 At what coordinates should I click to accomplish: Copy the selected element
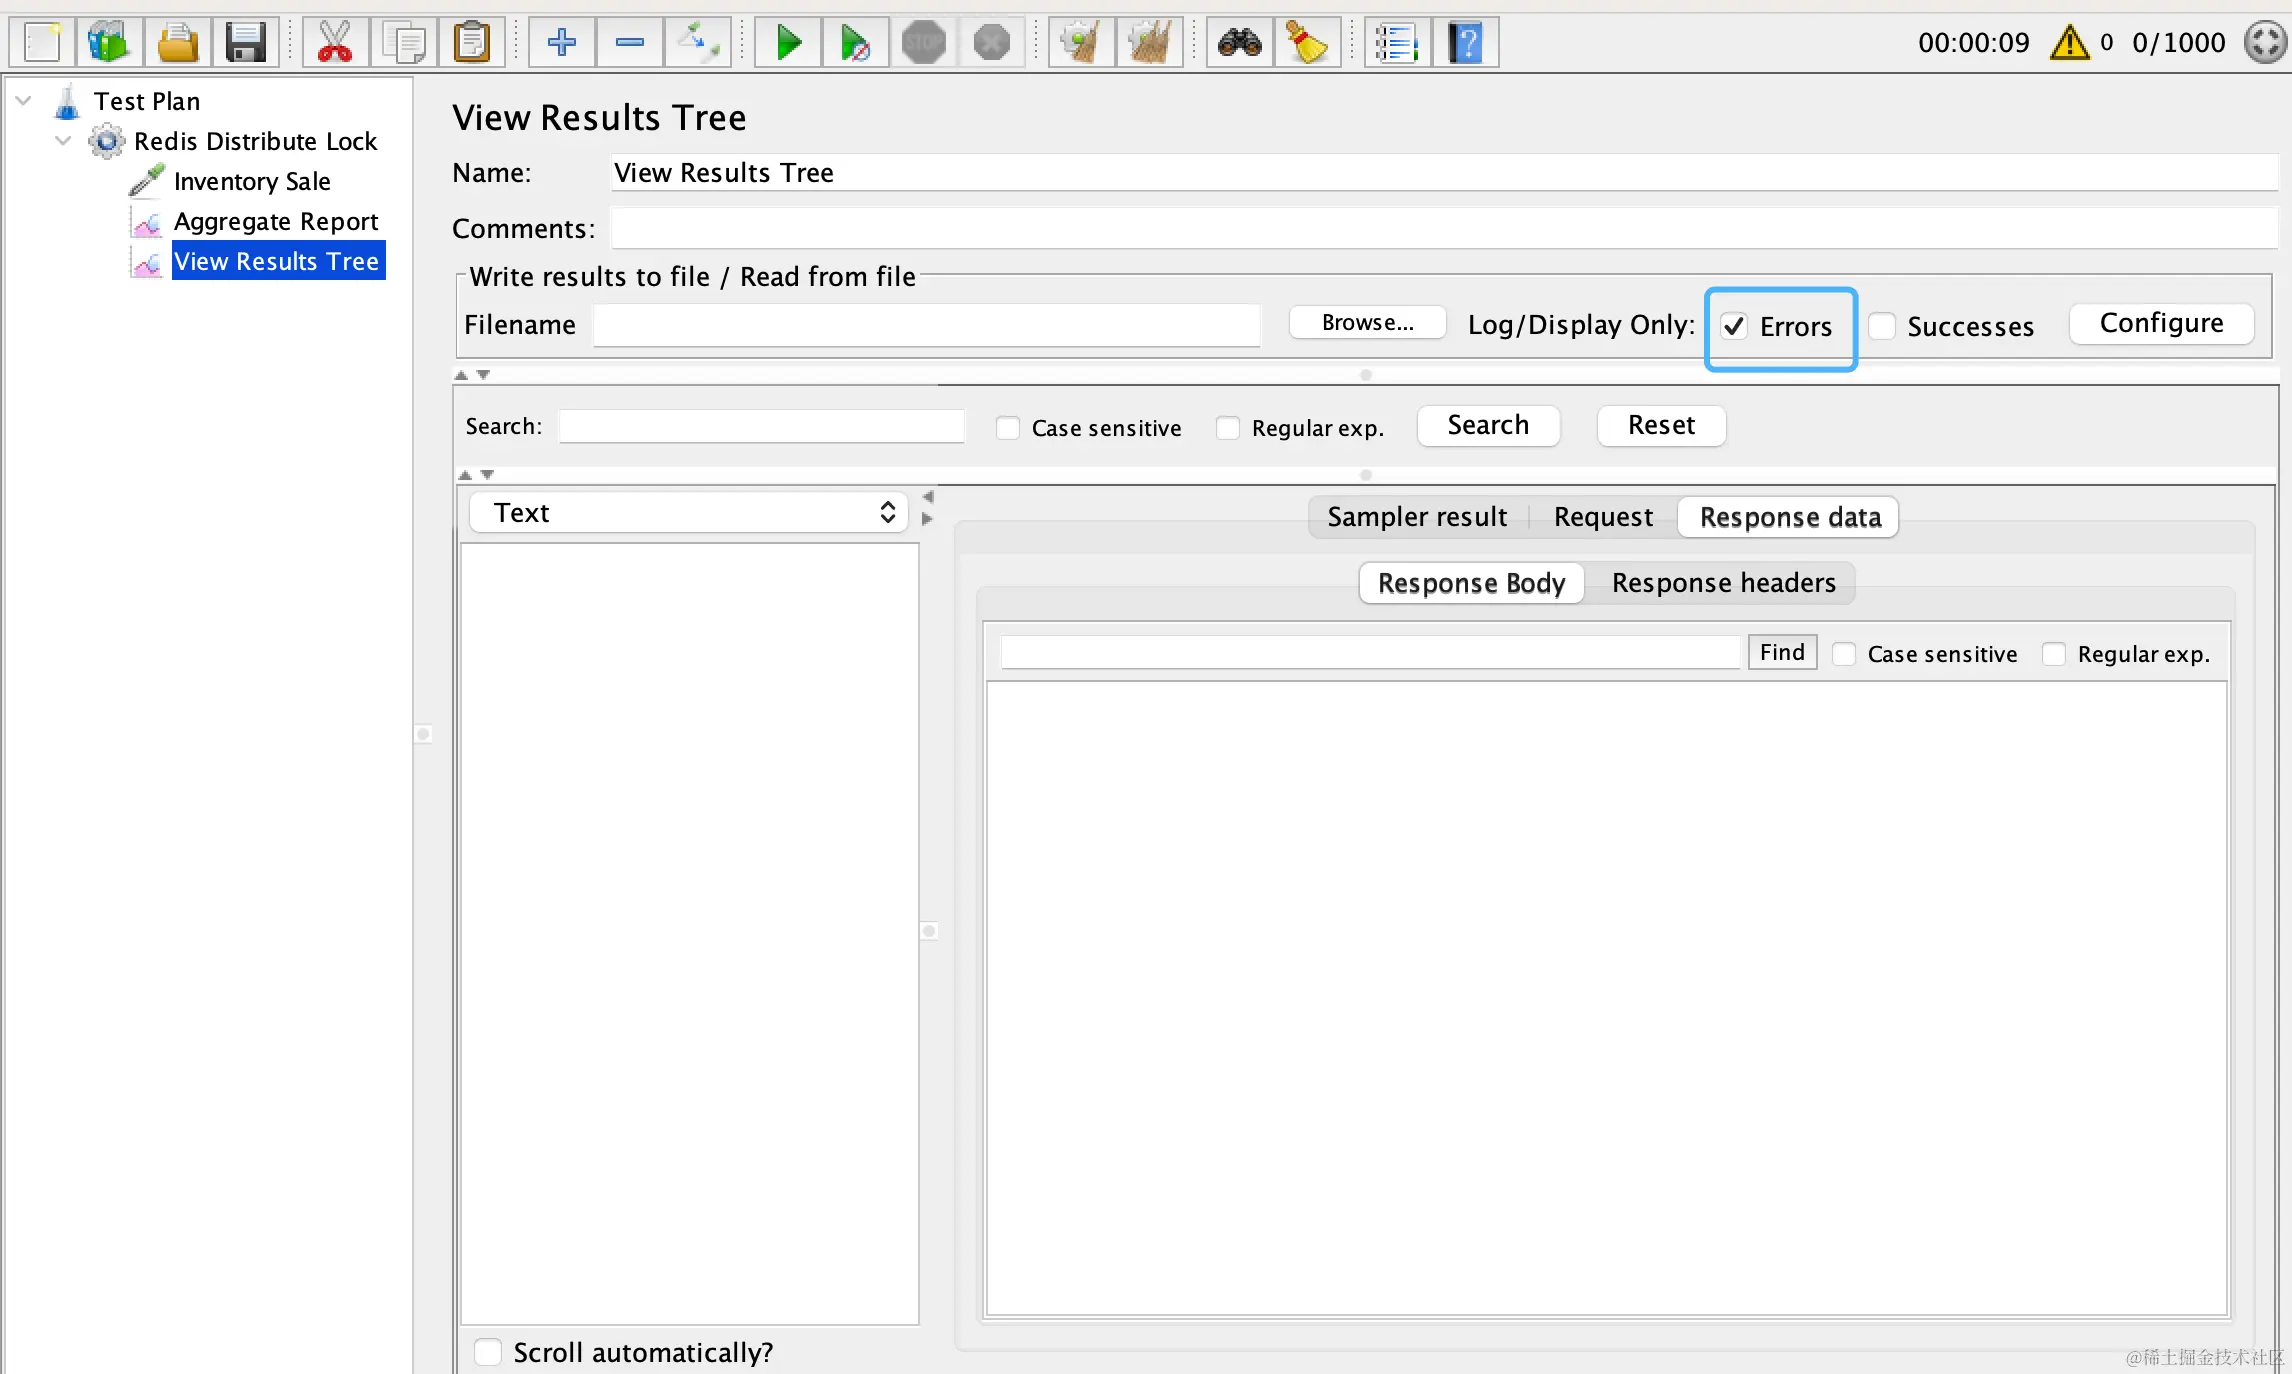point(403,43)
